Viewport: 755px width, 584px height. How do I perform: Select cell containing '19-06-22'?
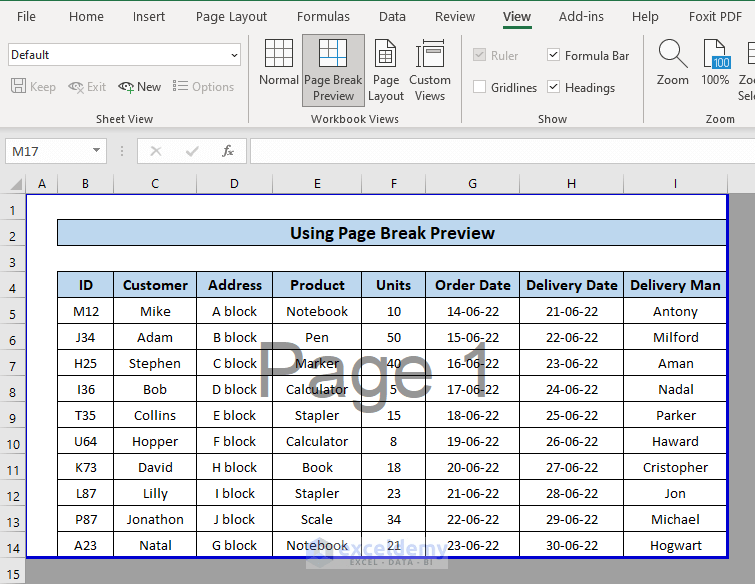click(x=472, y=441)
